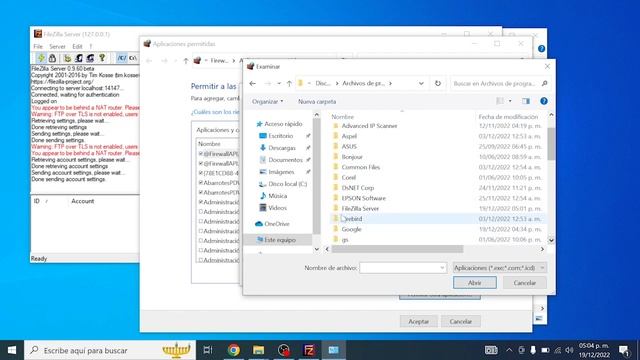This screenshot has width=640, height=360.
Task: Click Aceptar in the firewall window
Action: [x=419, y=321]
